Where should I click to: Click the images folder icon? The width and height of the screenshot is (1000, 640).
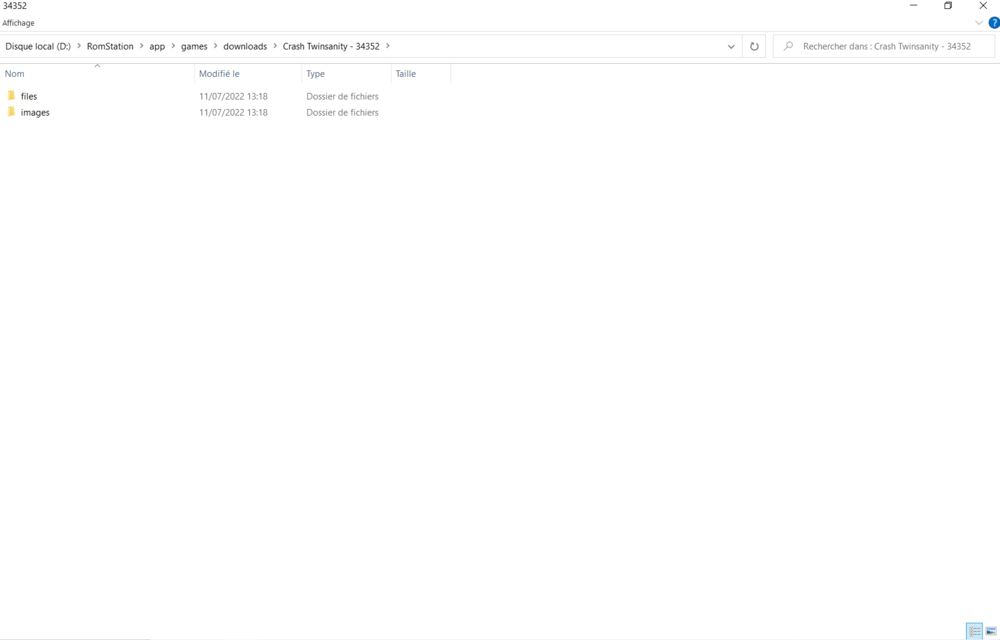point(12,112)
